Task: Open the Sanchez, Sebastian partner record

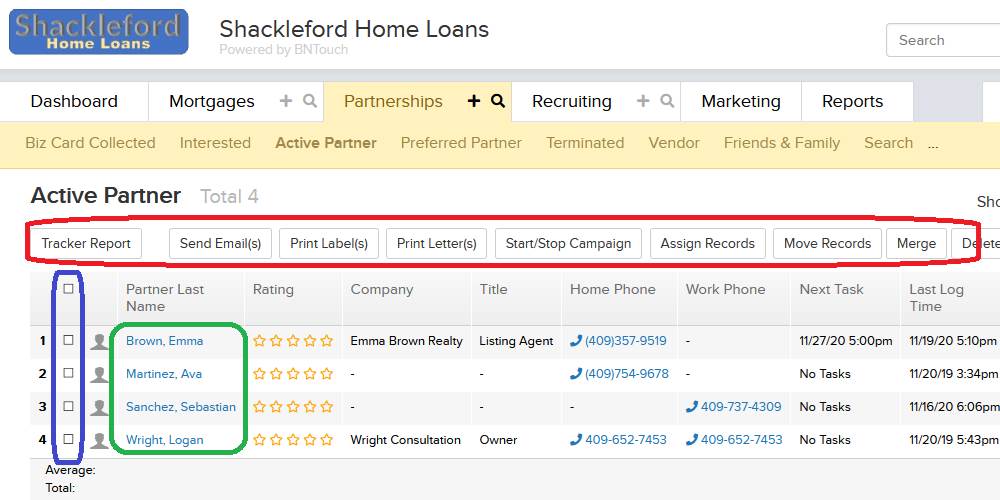Action: 181,407
